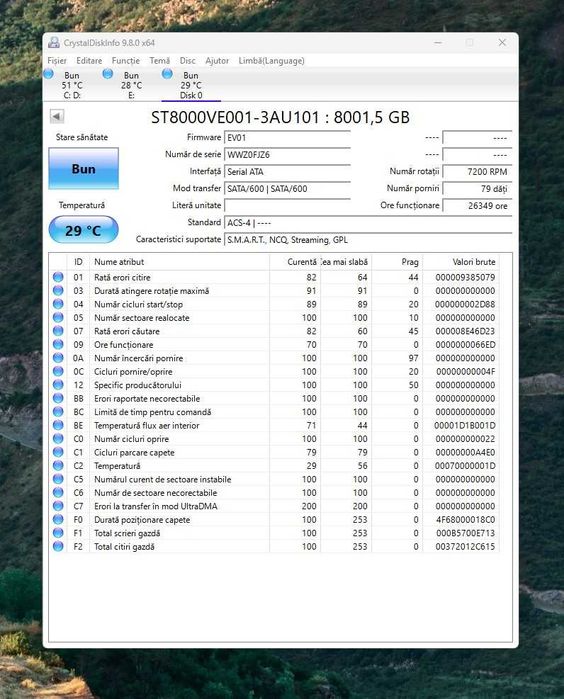Click status icon for Număr sectoare realocate
The image size is (564, 699).
pyautogui.click(x=58, y=317)
